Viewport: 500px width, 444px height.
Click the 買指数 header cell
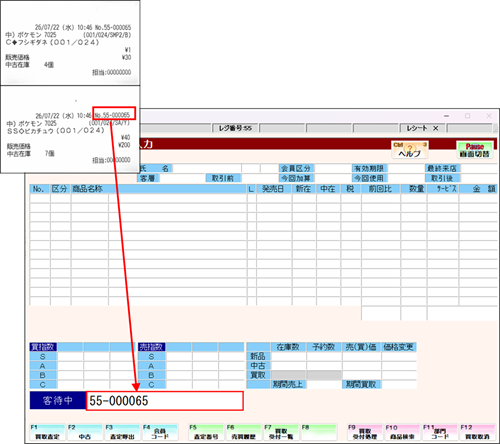pyautogui.click(x=43, y=347)
